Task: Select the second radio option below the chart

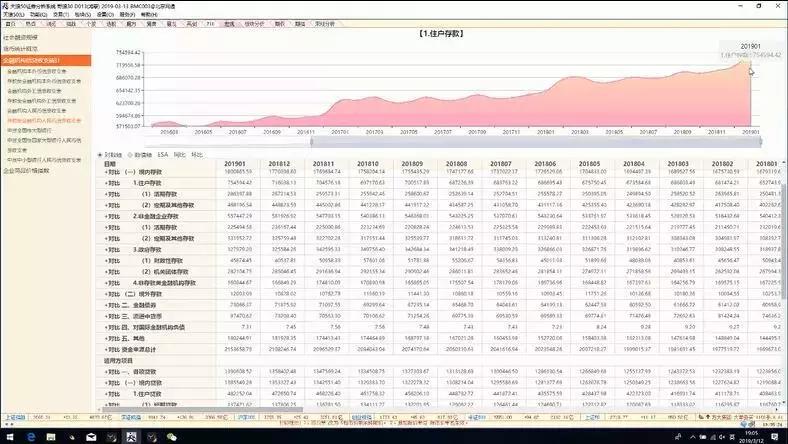Action: [x=130, y=155]
